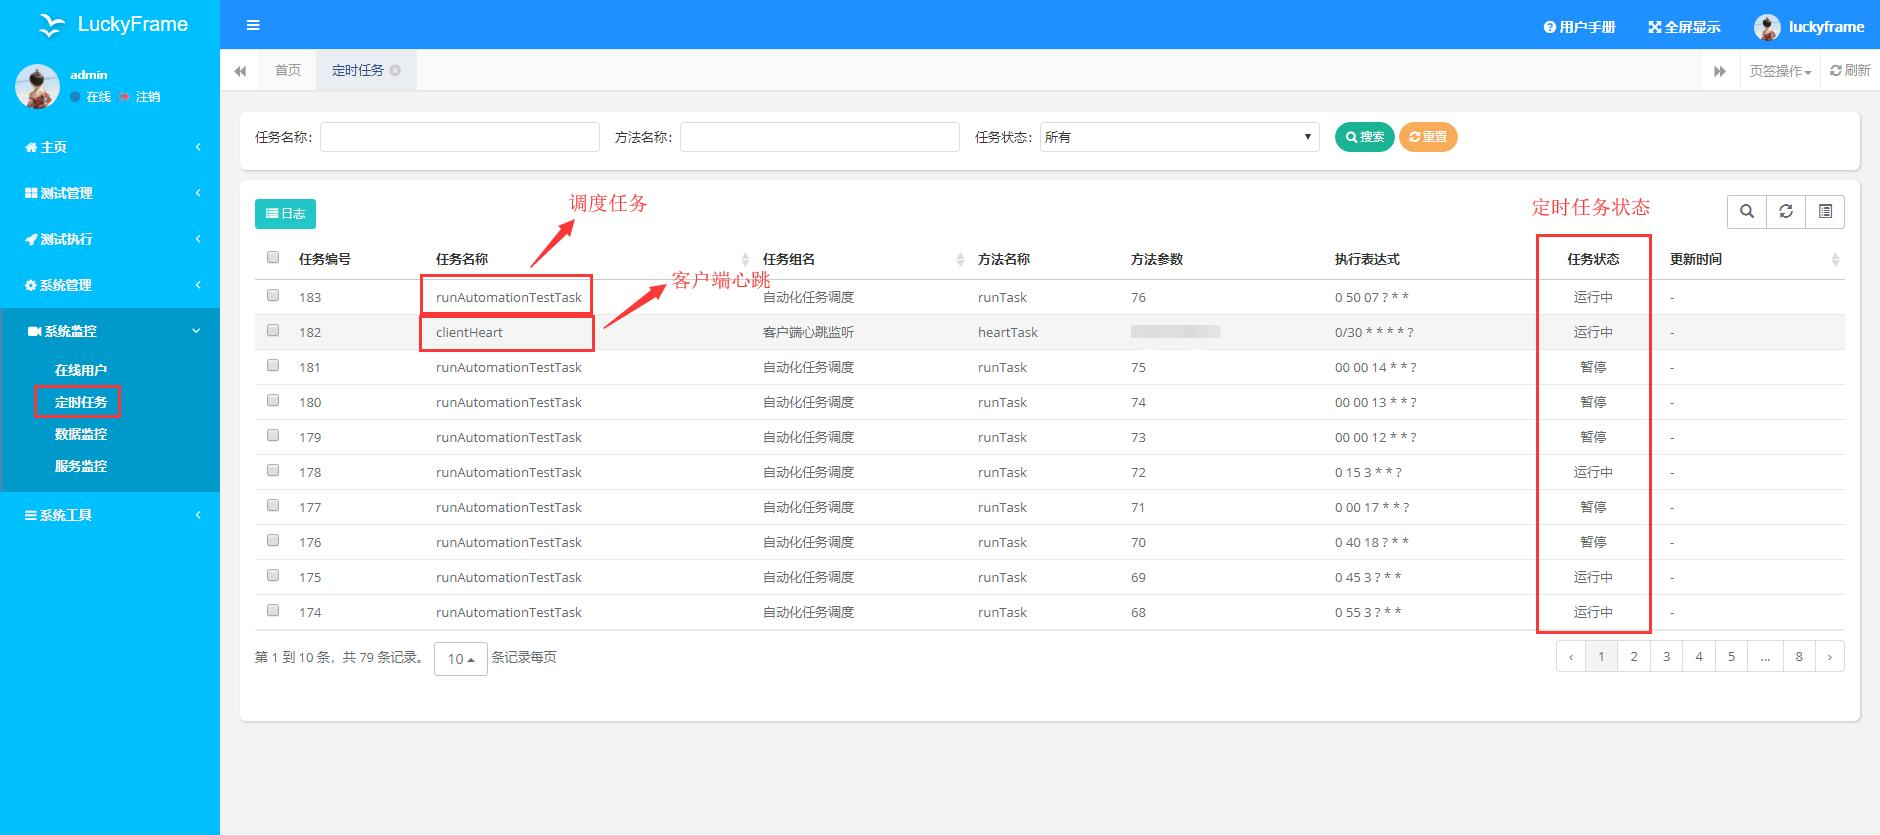The image size is (1880, 835).
Task: Go to page 5
Action: 1731,657
